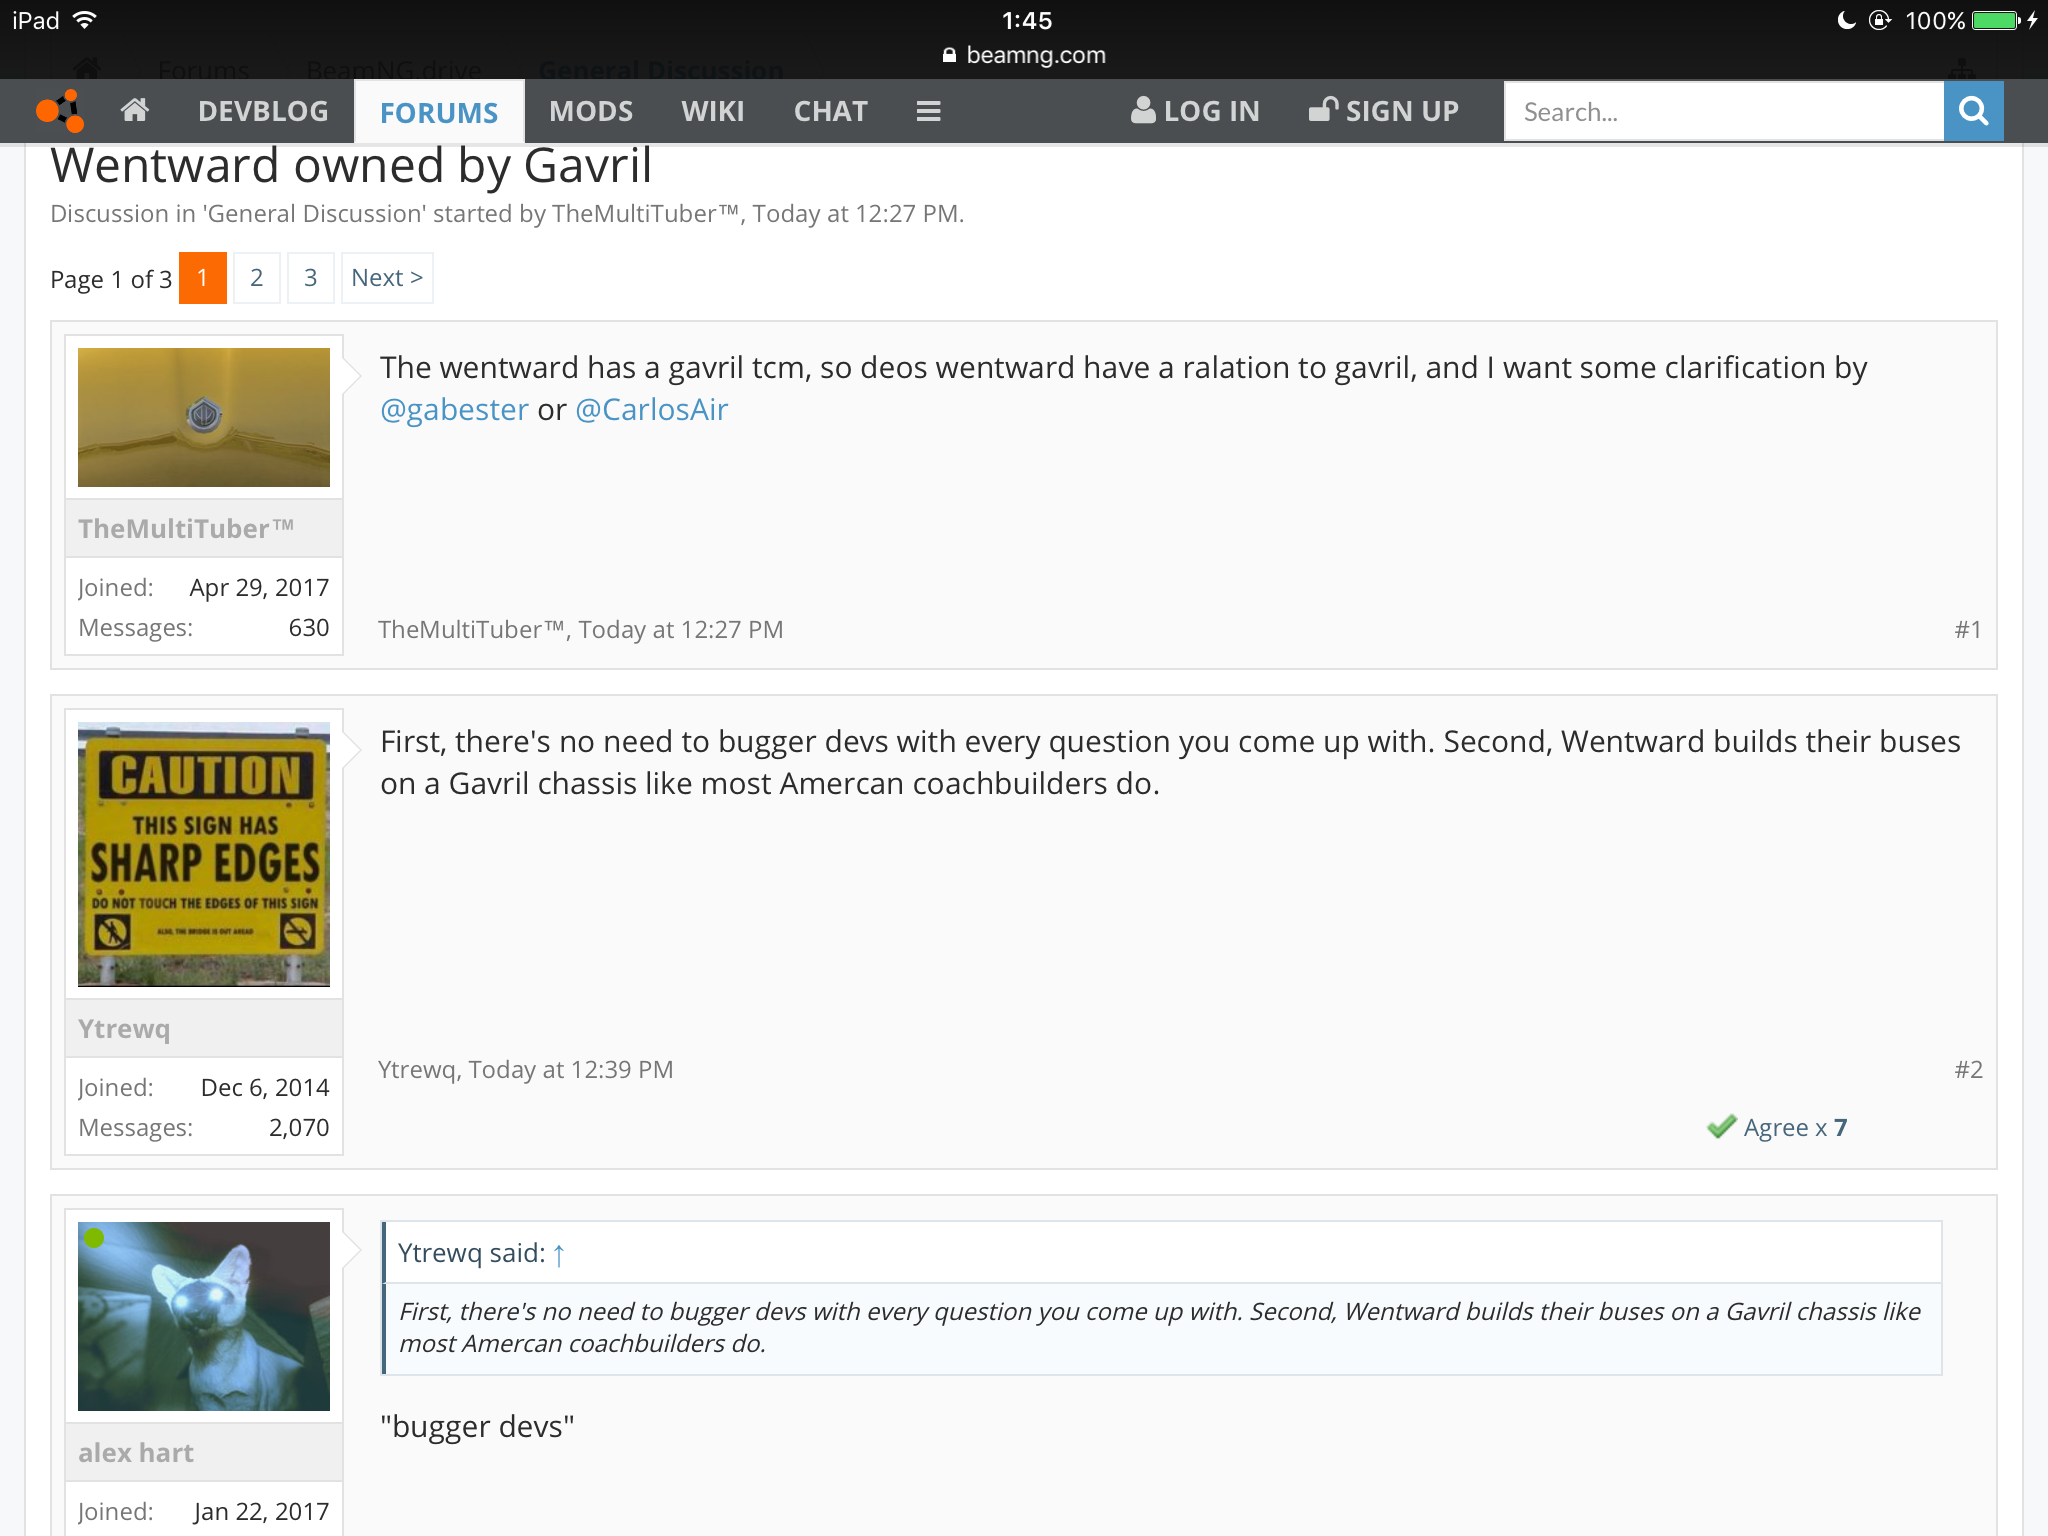Viewport: 2048px width, 1536px height.
Task: Click post number #1 permalink
Action: point(1968,630)
